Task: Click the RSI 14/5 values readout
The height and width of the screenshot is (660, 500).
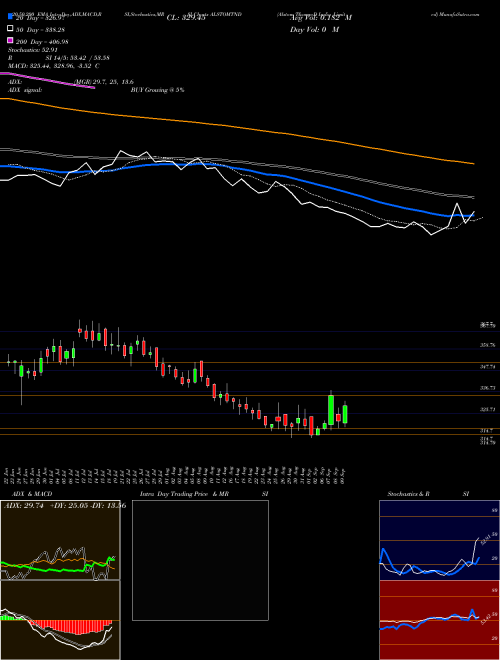Action: (x=77, y=58)
